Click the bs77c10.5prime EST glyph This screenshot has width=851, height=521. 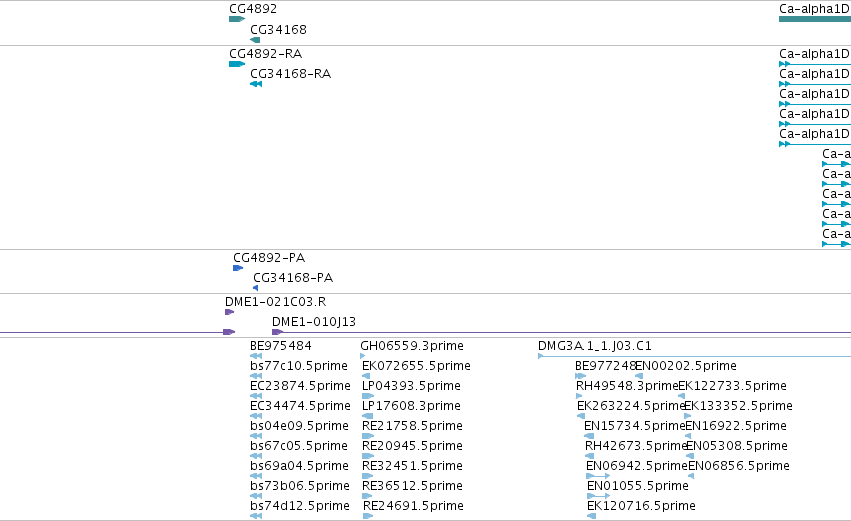256,376
